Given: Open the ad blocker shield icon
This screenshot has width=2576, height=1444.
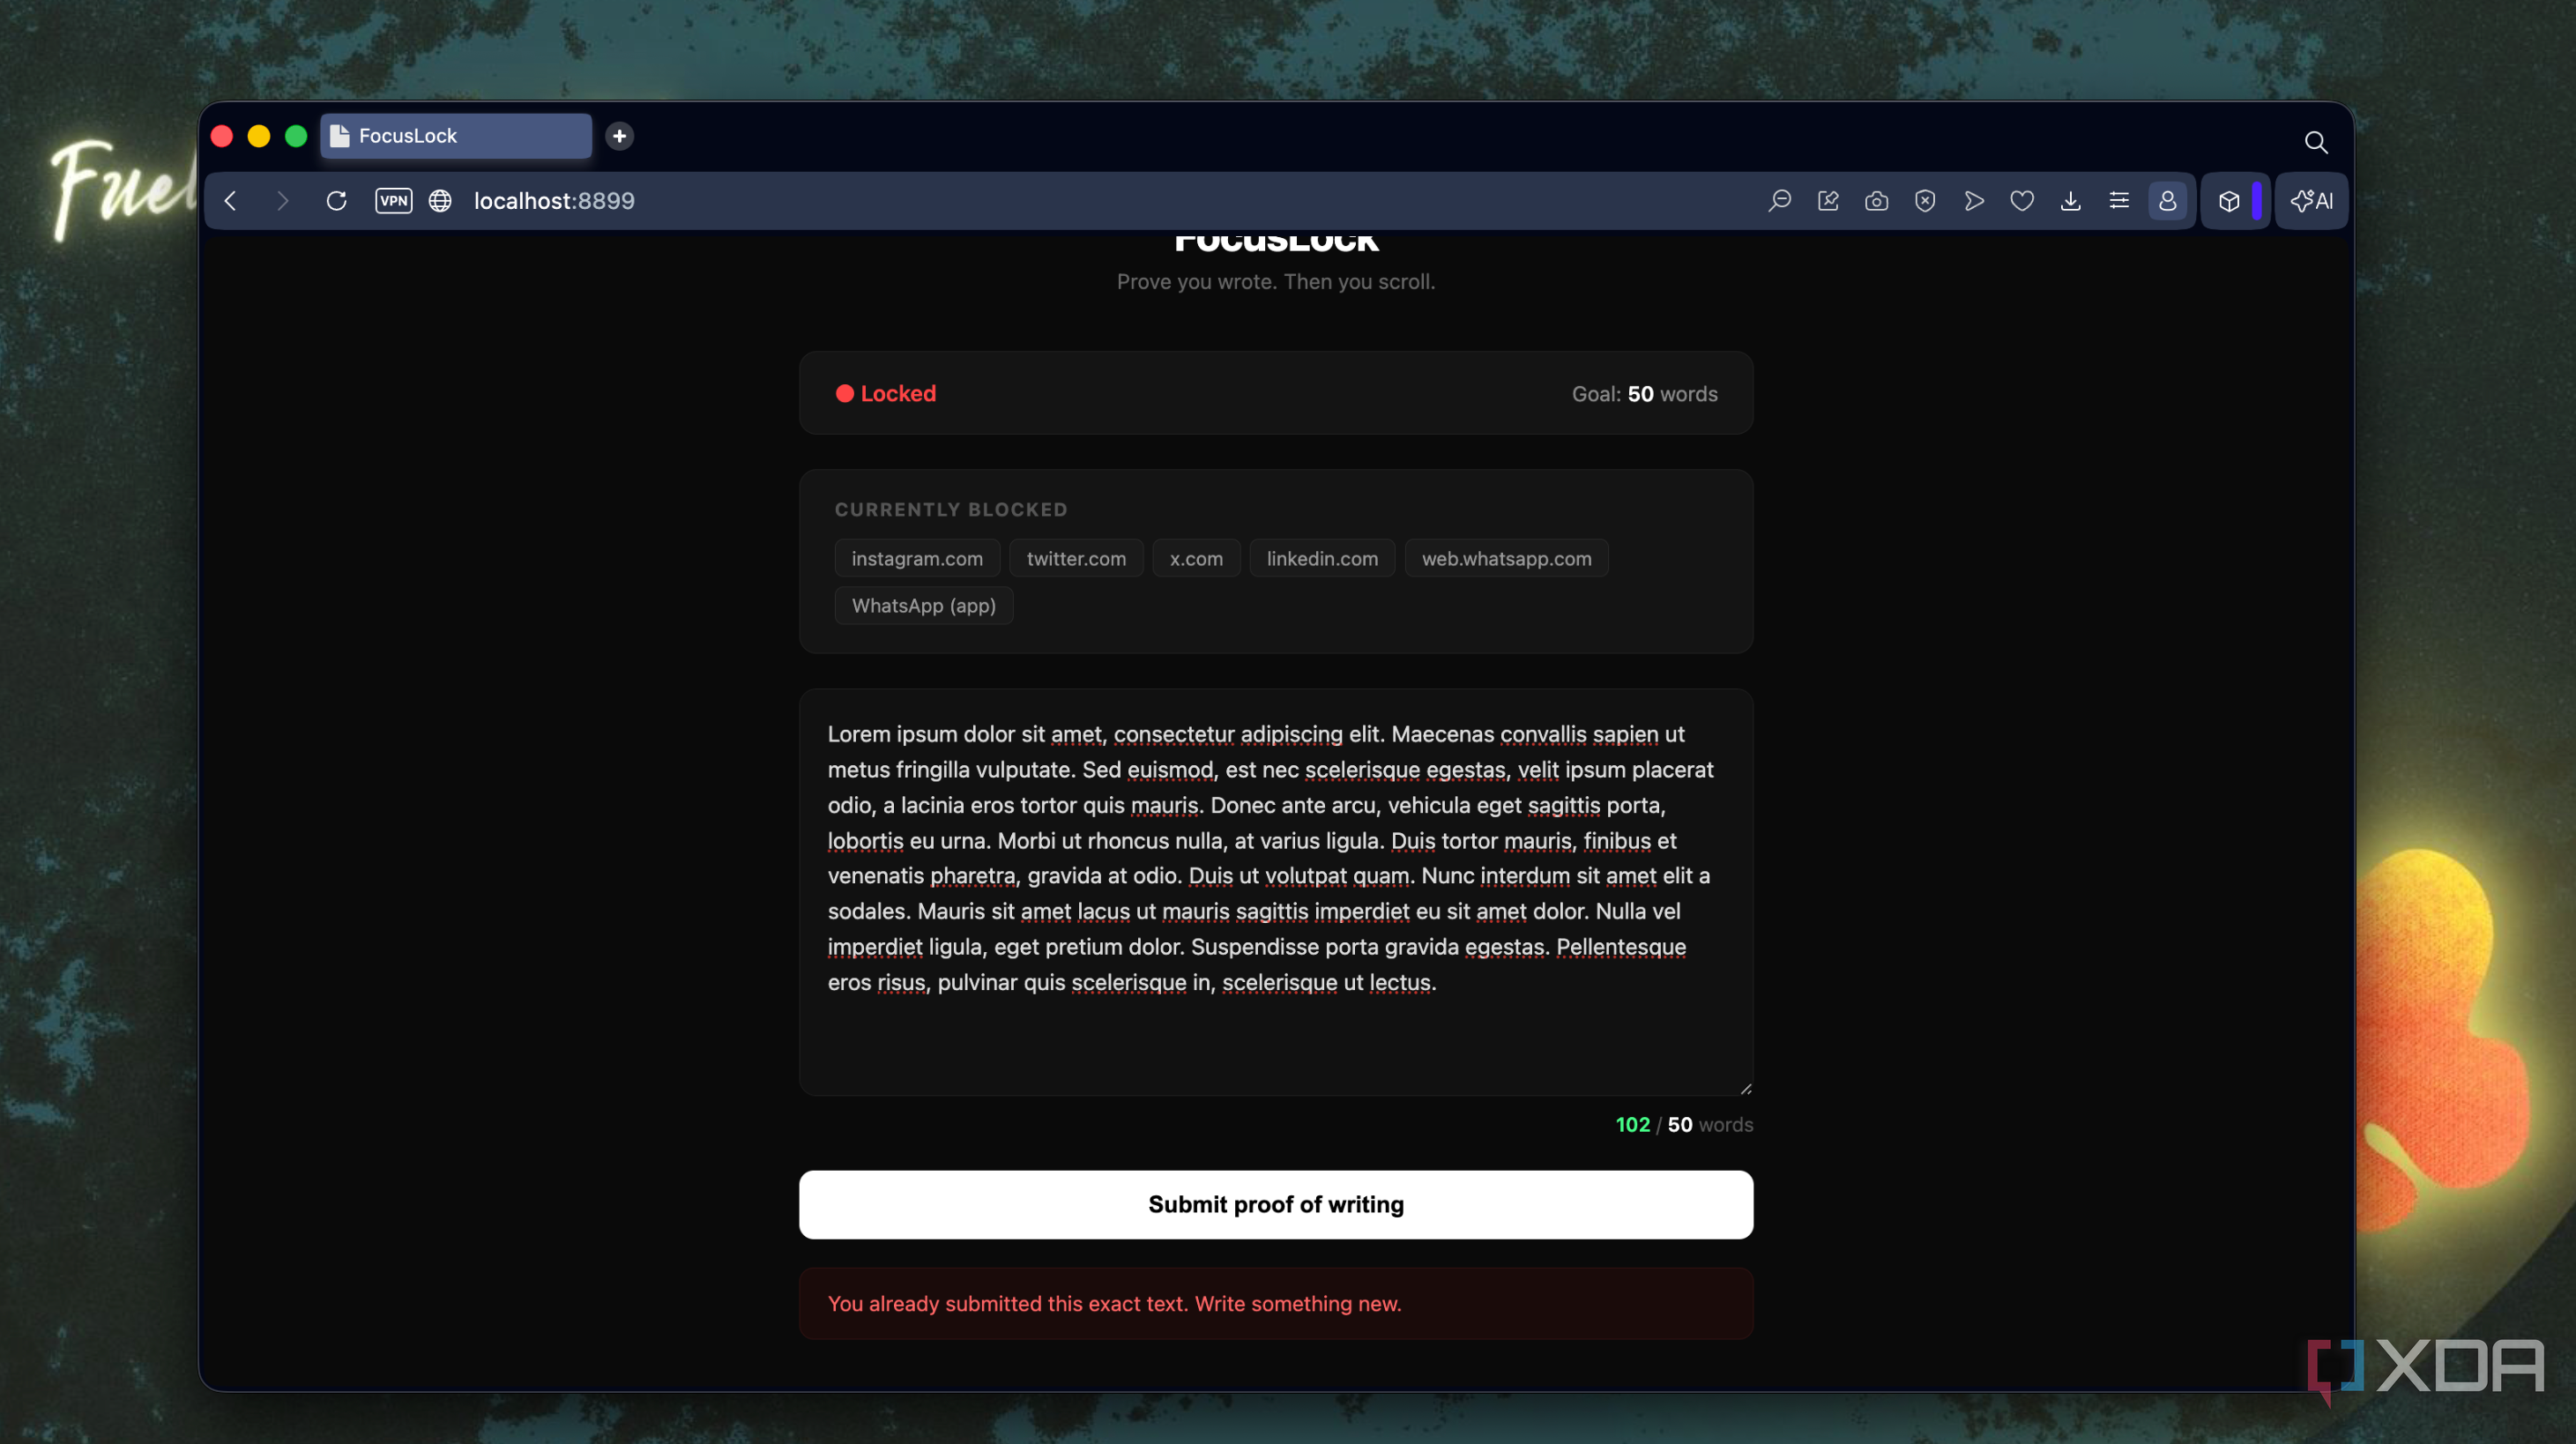Looking at the screenshot, I should 1925,201.
